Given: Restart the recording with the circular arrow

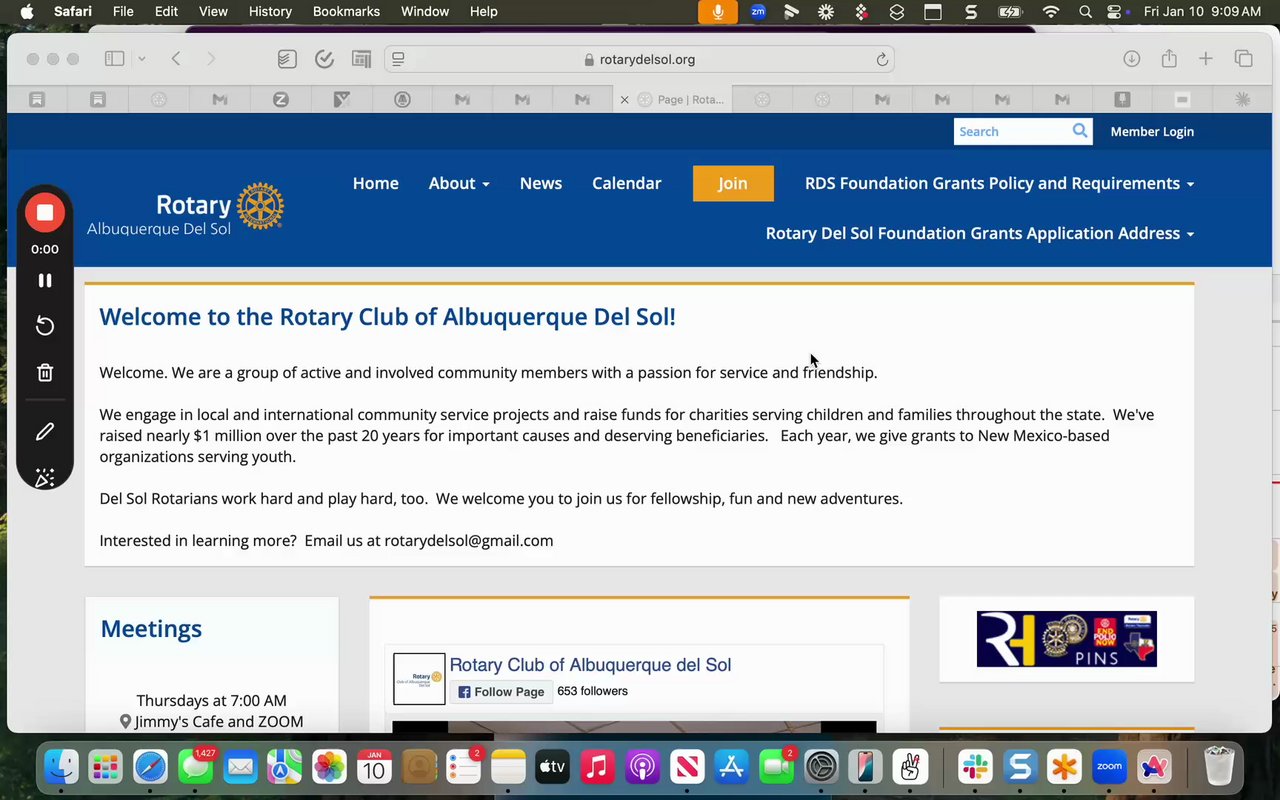Looking at the screenshot, I should click(45, 326).
